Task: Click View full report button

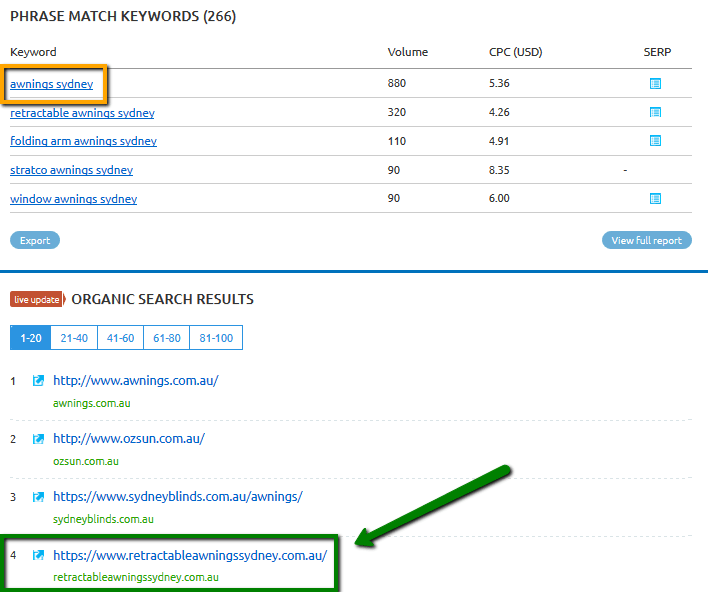Action: point(647,240)
